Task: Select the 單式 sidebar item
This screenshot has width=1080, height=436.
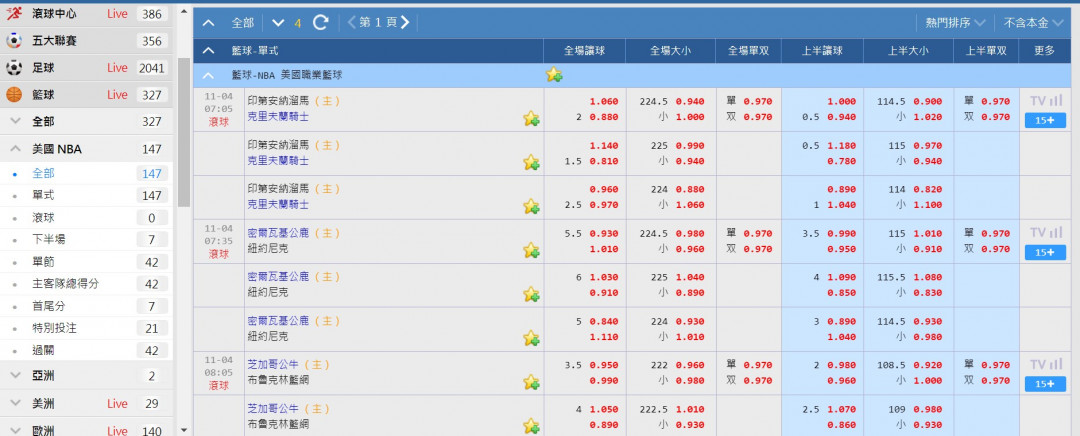Action: [x=86, y=196]
